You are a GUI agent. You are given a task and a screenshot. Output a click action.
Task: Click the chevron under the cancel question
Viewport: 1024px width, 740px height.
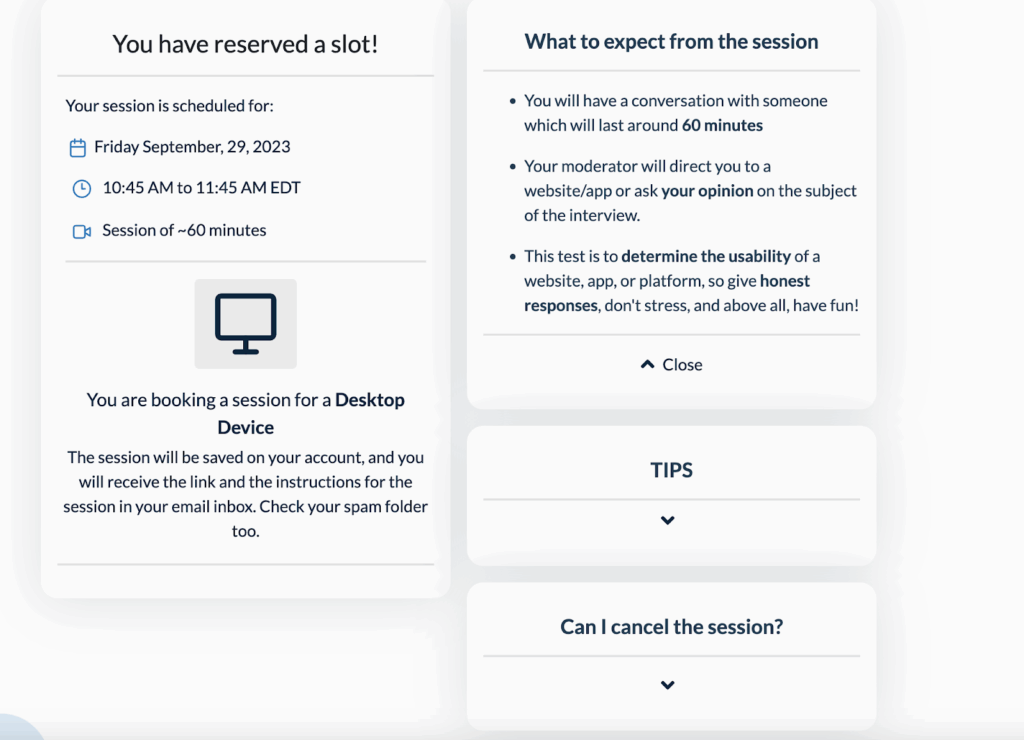pos(667,685)
